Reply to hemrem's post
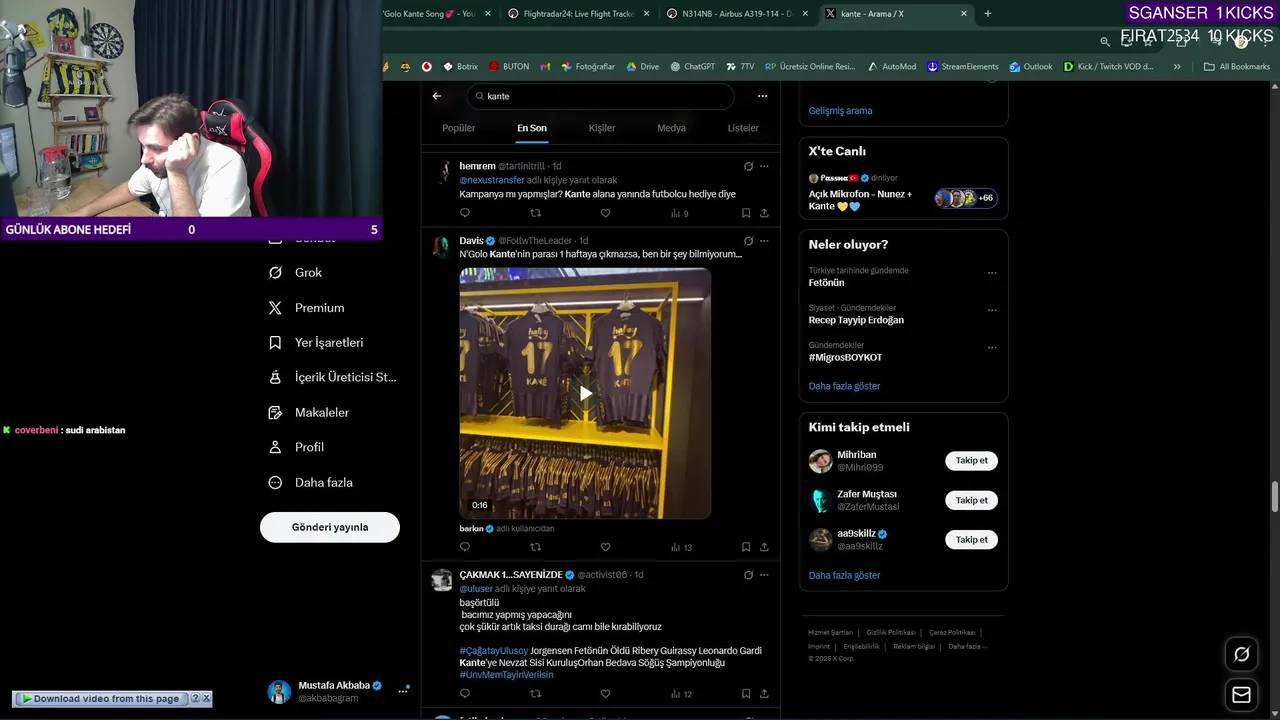Image resolution: width=1280 pixels, height=720 pixels. pyautogui.click(x=465, y=213)
